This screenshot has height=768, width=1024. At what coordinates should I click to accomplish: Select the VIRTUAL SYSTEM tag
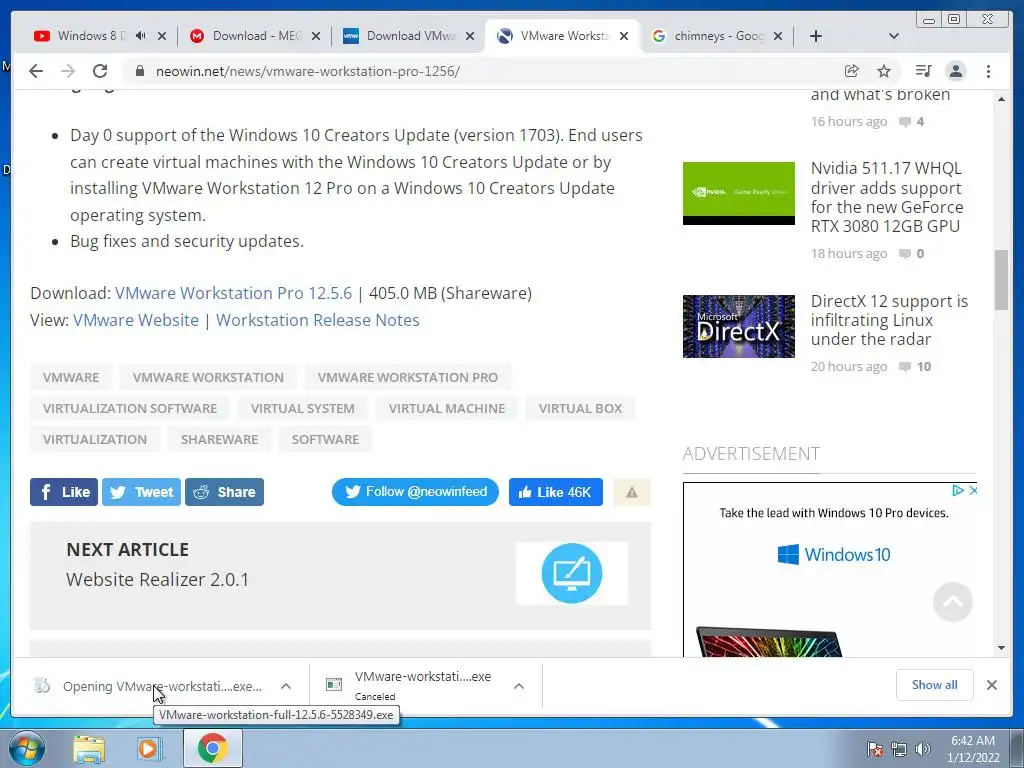pos(303,408)
